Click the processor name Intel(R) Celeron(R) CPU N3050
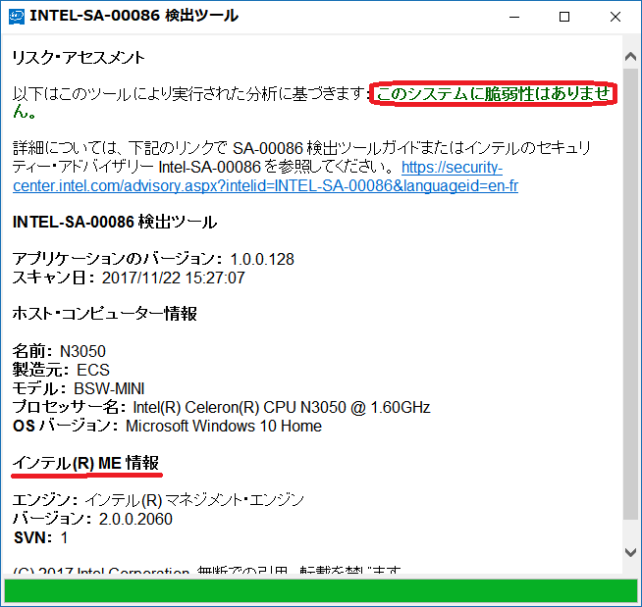 click(281, 408)
